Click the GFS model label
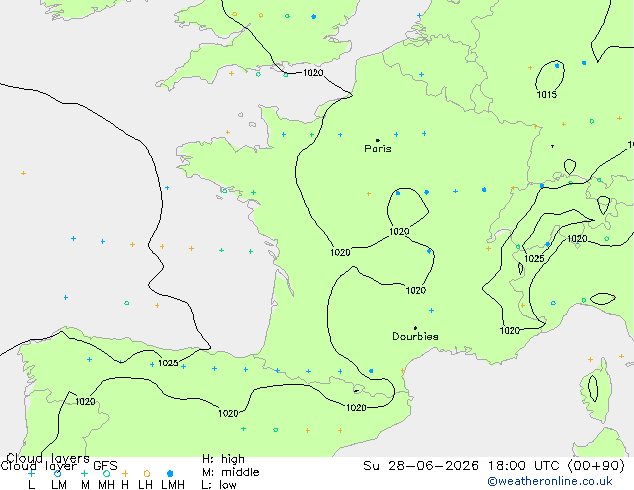The height and width of the screenshot is (490, 634). 105,466
